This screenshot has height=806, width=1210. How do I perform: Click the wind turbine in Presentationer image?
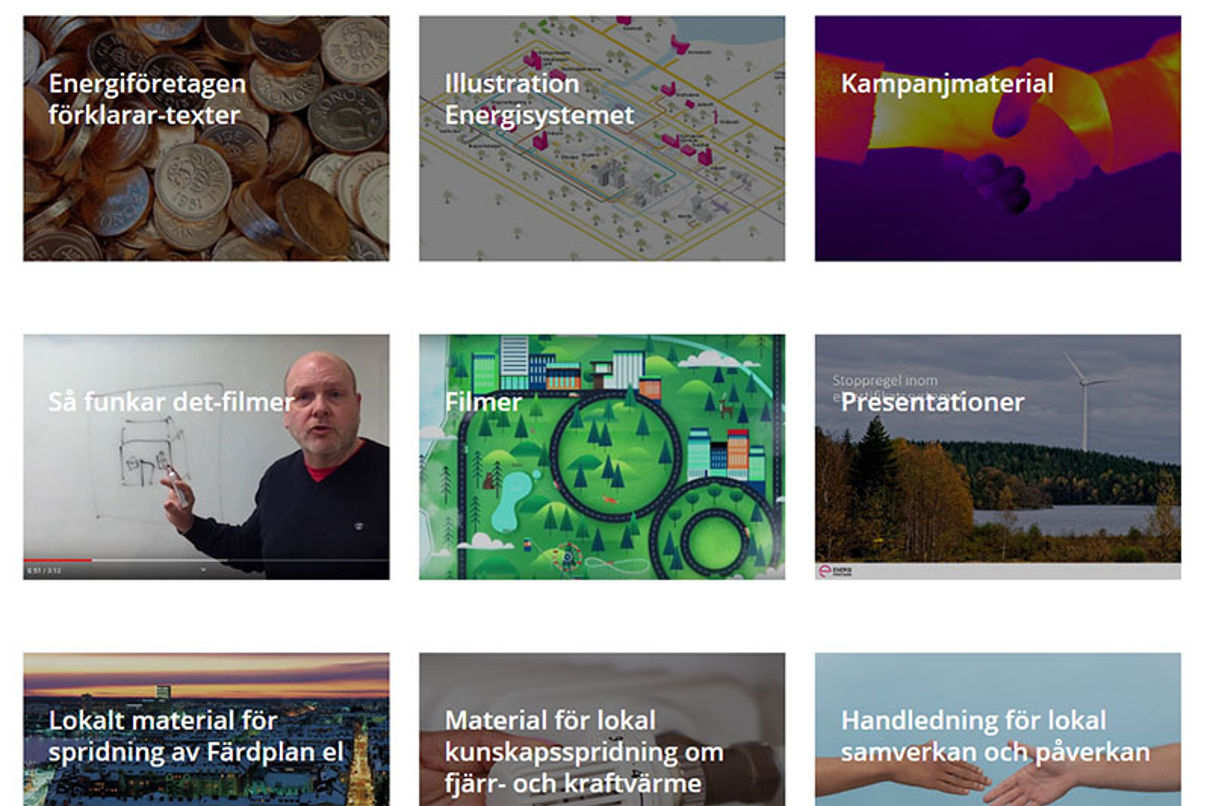1087,400
